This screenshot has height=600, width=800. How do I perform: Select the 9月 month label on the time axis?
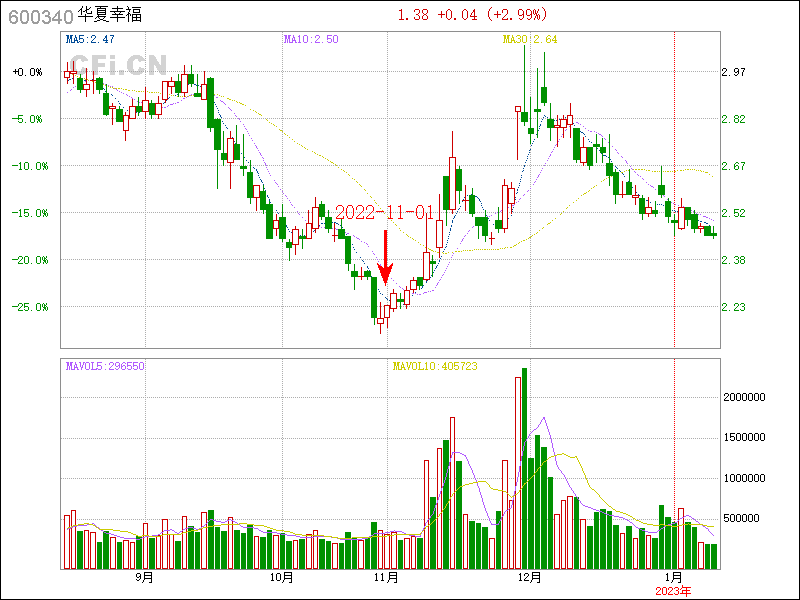pyautogui.click(x=145, y=577)
